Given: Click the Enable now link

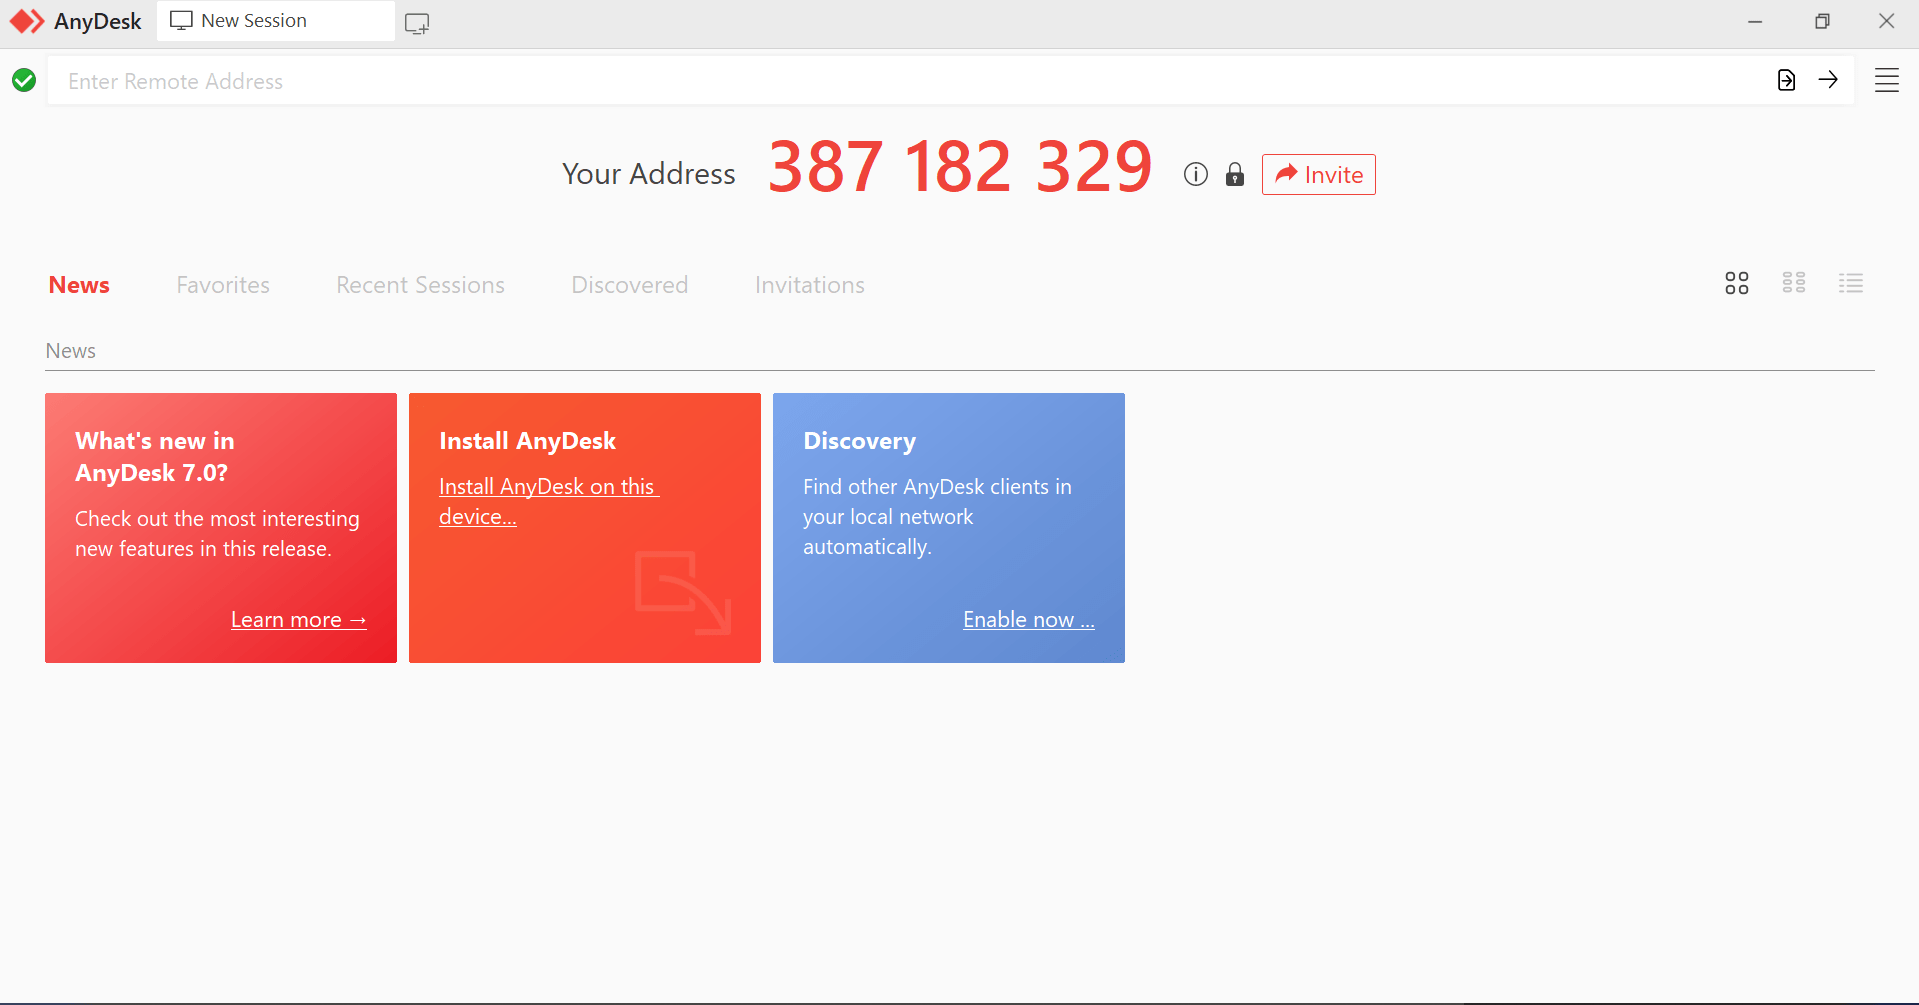Looking at the screenshot, I should click(x=1029, y=620).
